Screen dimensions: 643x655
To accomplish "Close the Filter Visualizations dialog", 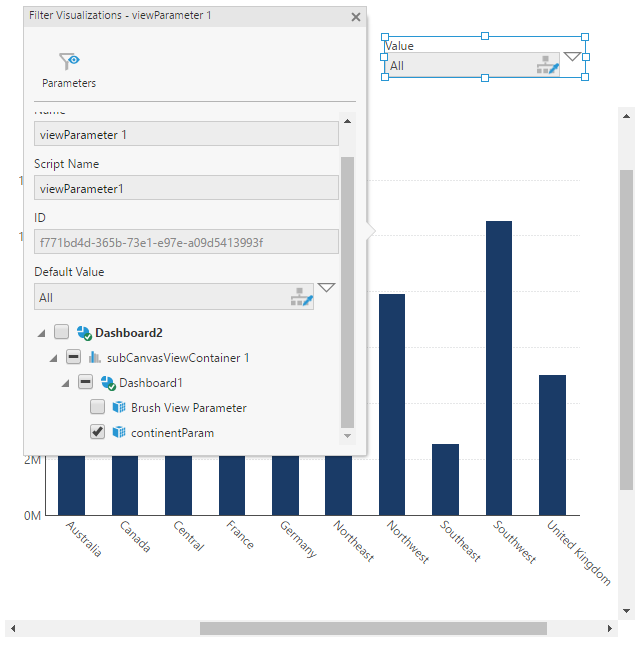I will (x=356, y=17).
